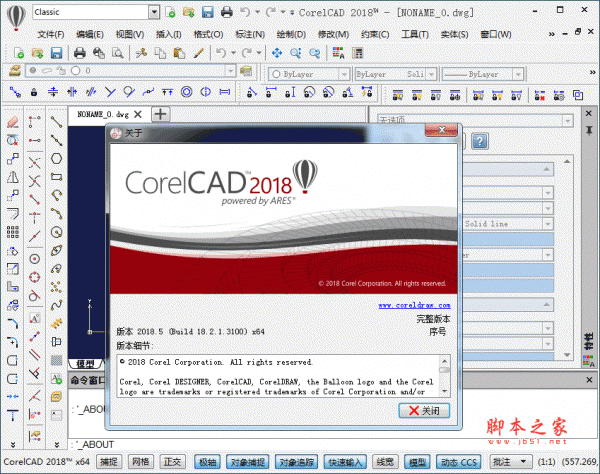Switch to the NONAME_0.dwg drawing tab

tap(103, 114)
